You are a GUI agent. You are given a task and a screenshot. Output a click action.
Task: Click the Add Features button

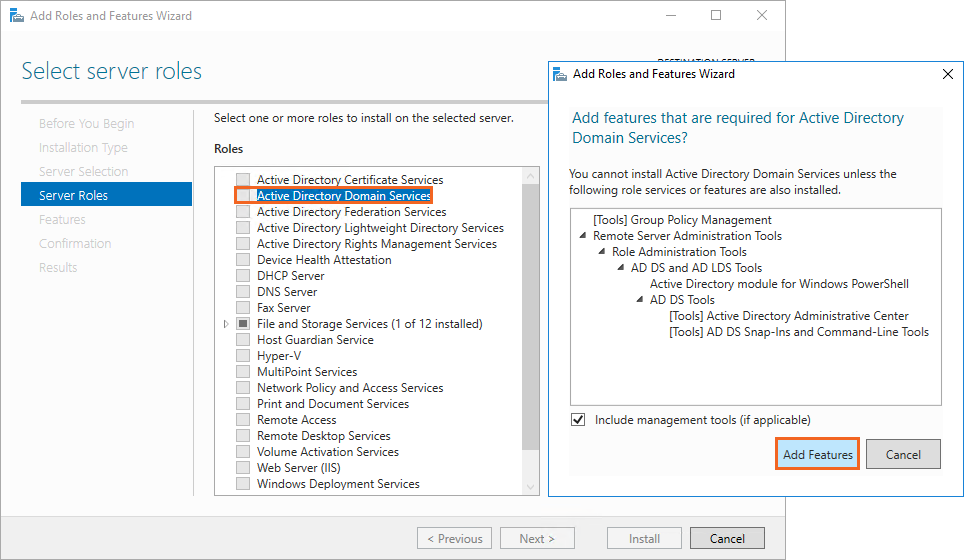(817, 454)
